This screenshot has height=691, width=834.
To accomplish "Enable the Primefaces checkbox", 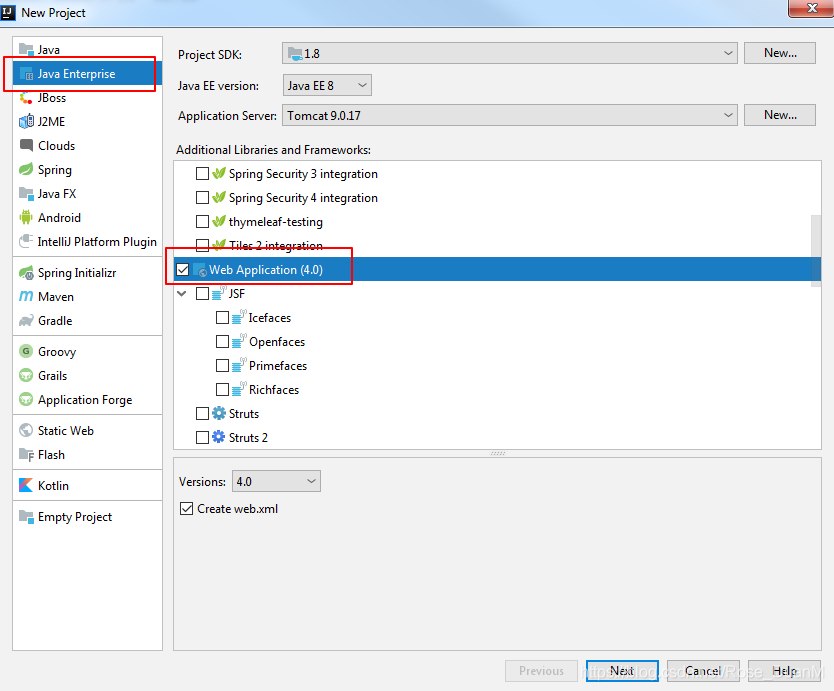I will click(222, 365).
